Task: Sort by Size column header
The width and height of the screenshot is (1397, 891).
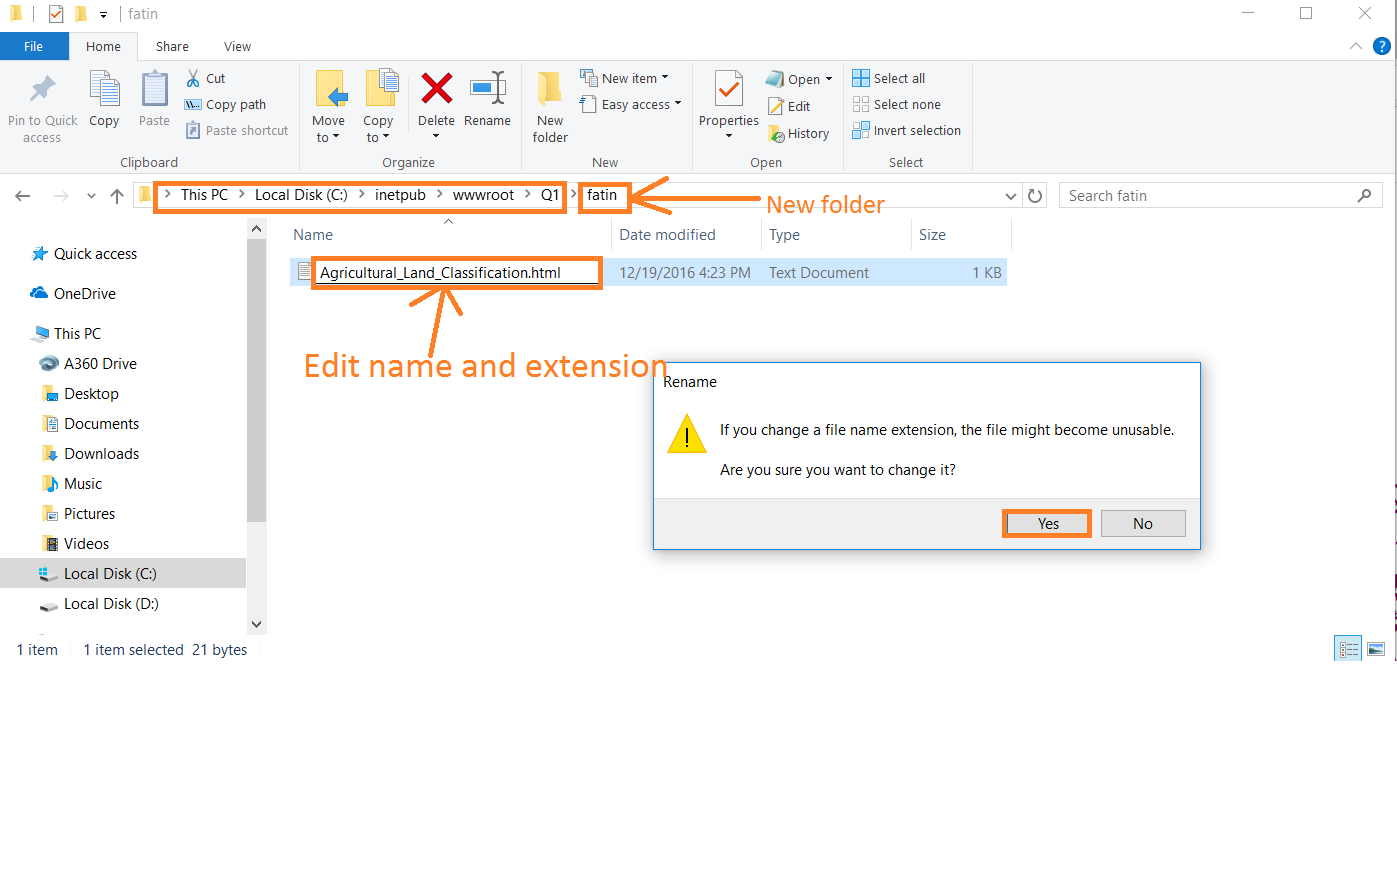Action: 933,235
